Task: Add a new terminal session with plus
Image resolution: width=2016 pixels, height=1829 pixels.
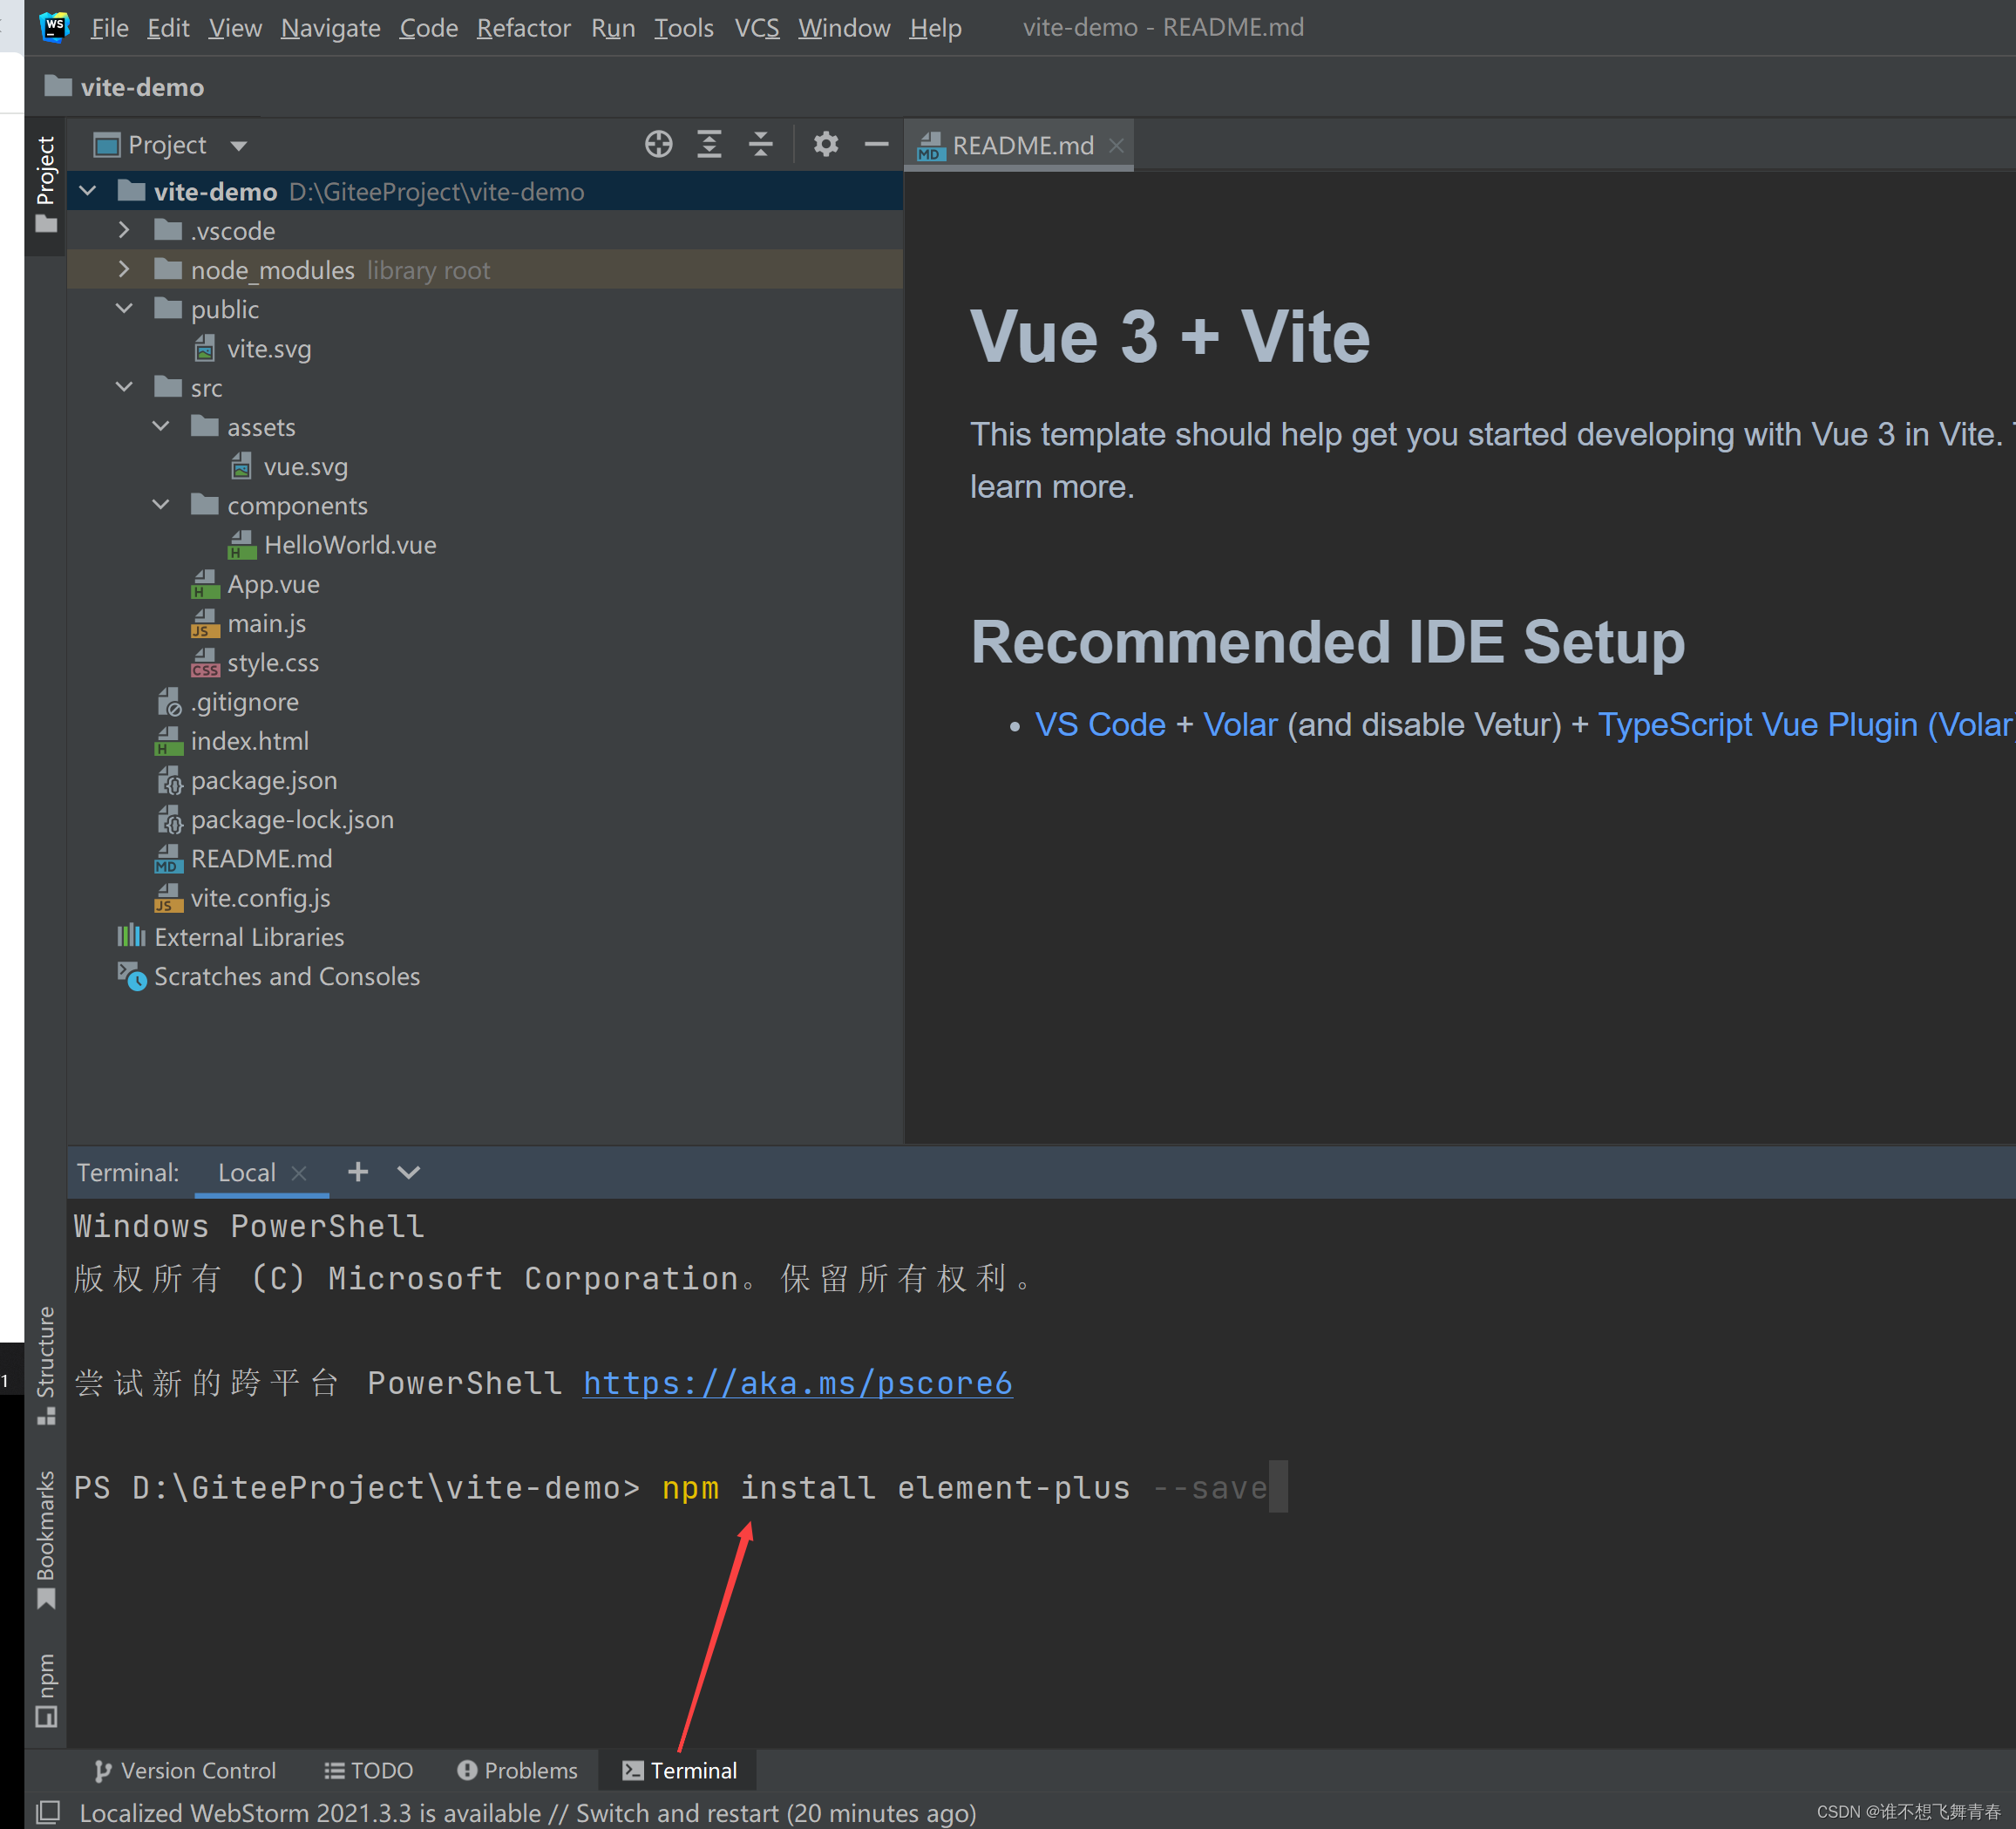Action: click(x=358, y=1171)
